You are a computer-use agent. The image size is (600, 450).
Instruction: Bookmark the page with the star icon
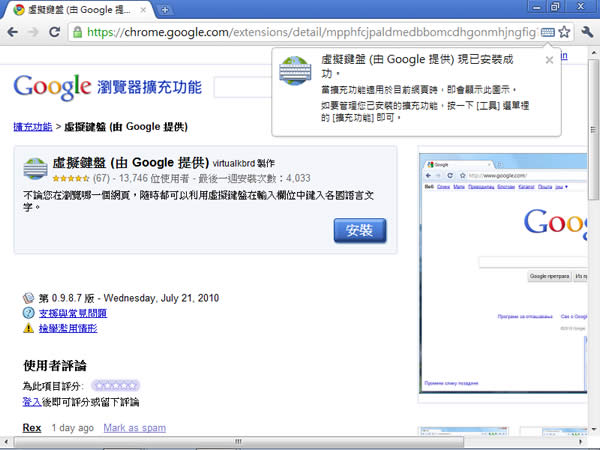tap(564, 32)
